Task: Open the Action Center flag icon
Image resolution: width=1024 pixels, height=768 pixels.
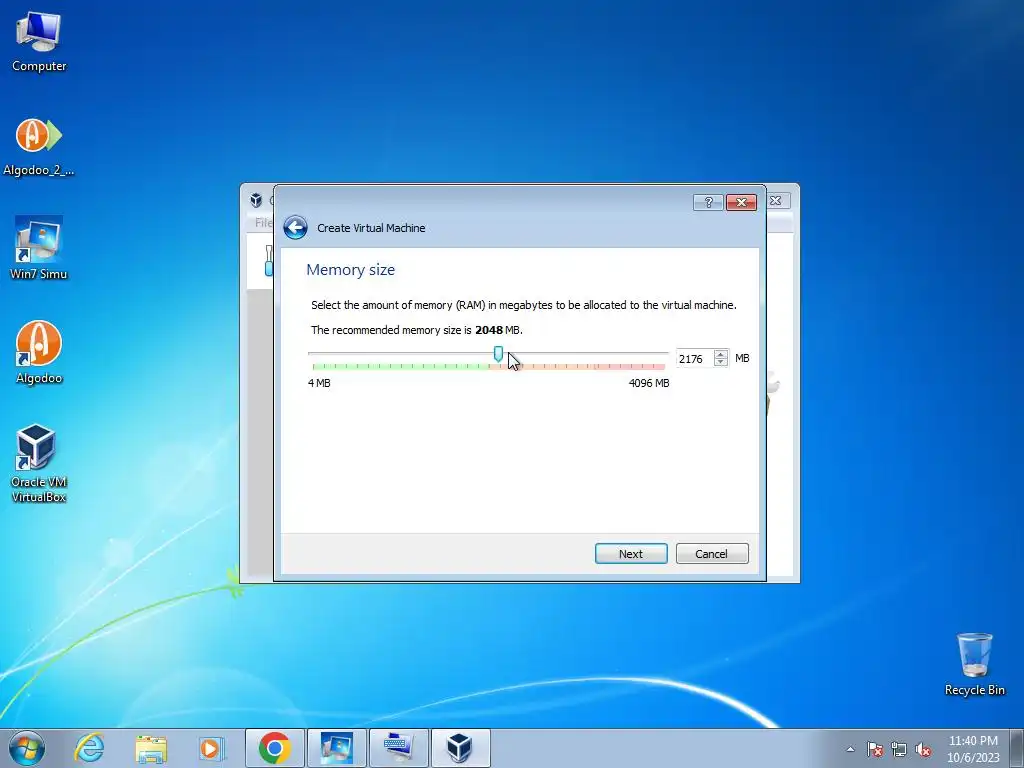Action: 874,749
